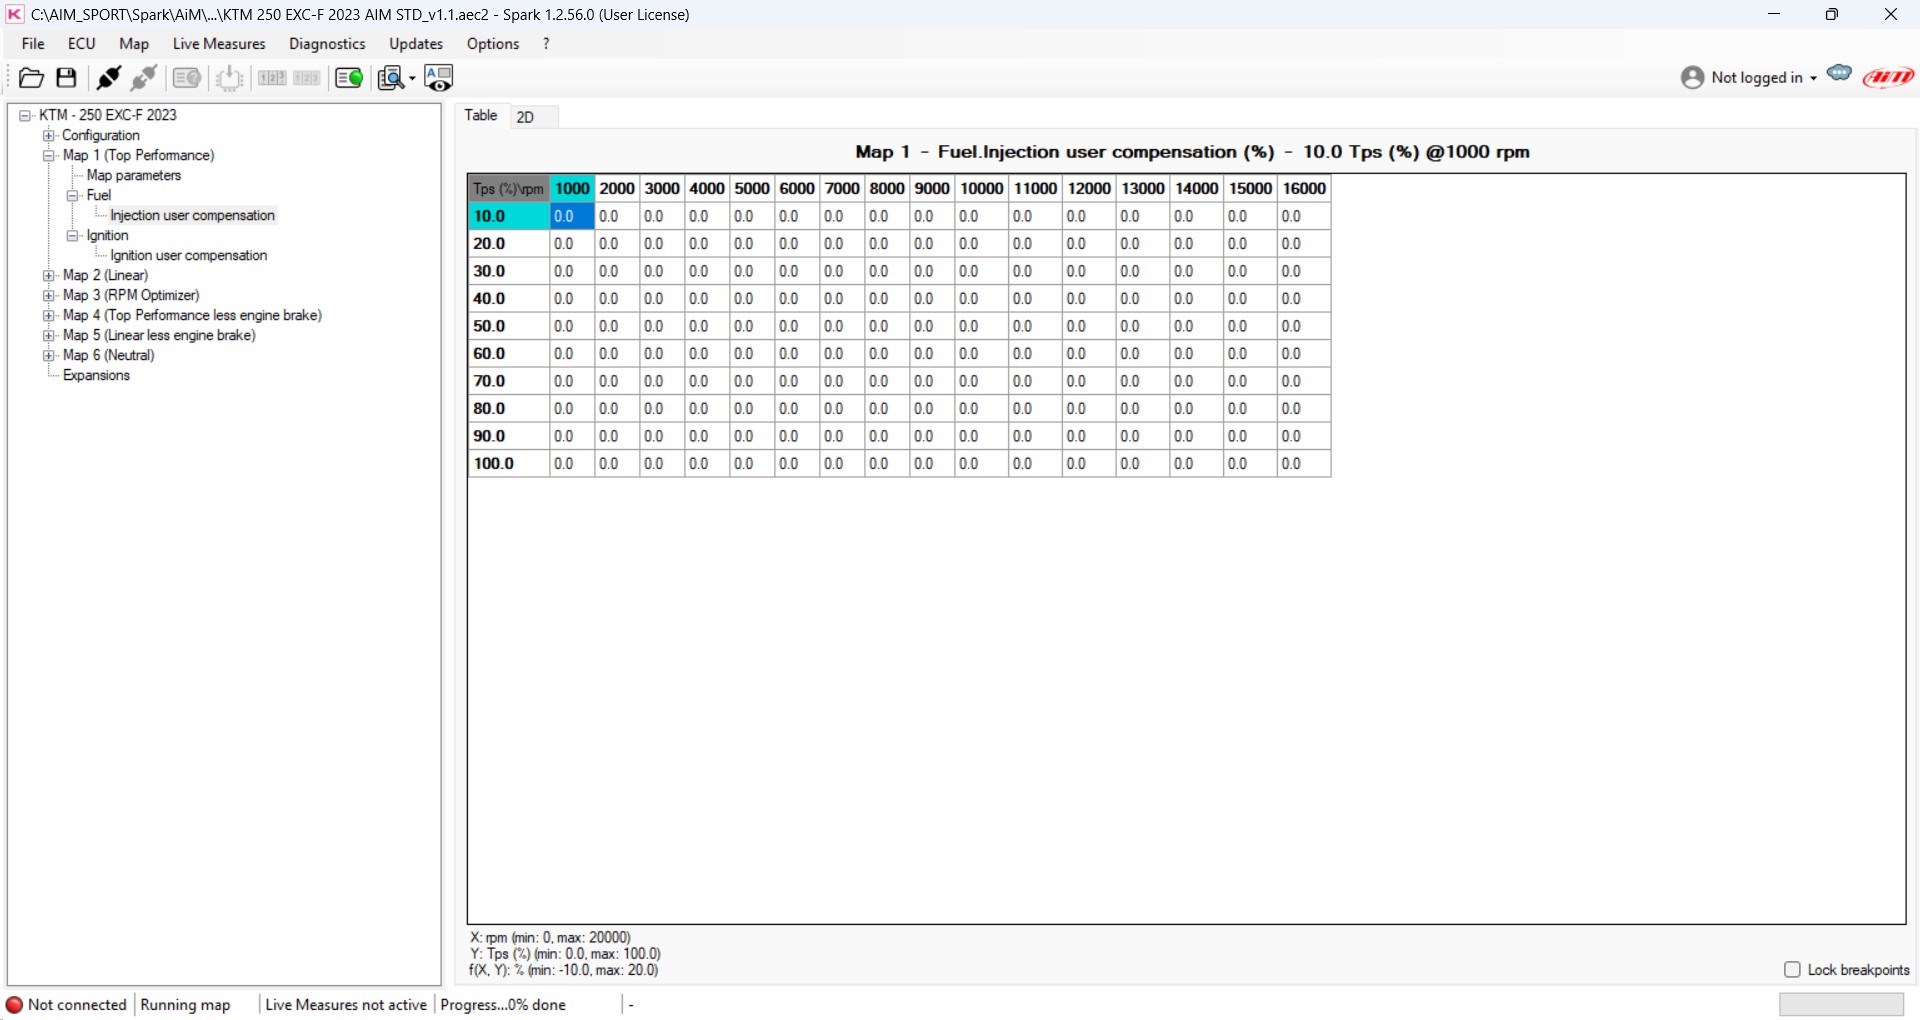Select the Map 1 (Top Performance) label
1920x1020 pixels.
coord(138,156)
